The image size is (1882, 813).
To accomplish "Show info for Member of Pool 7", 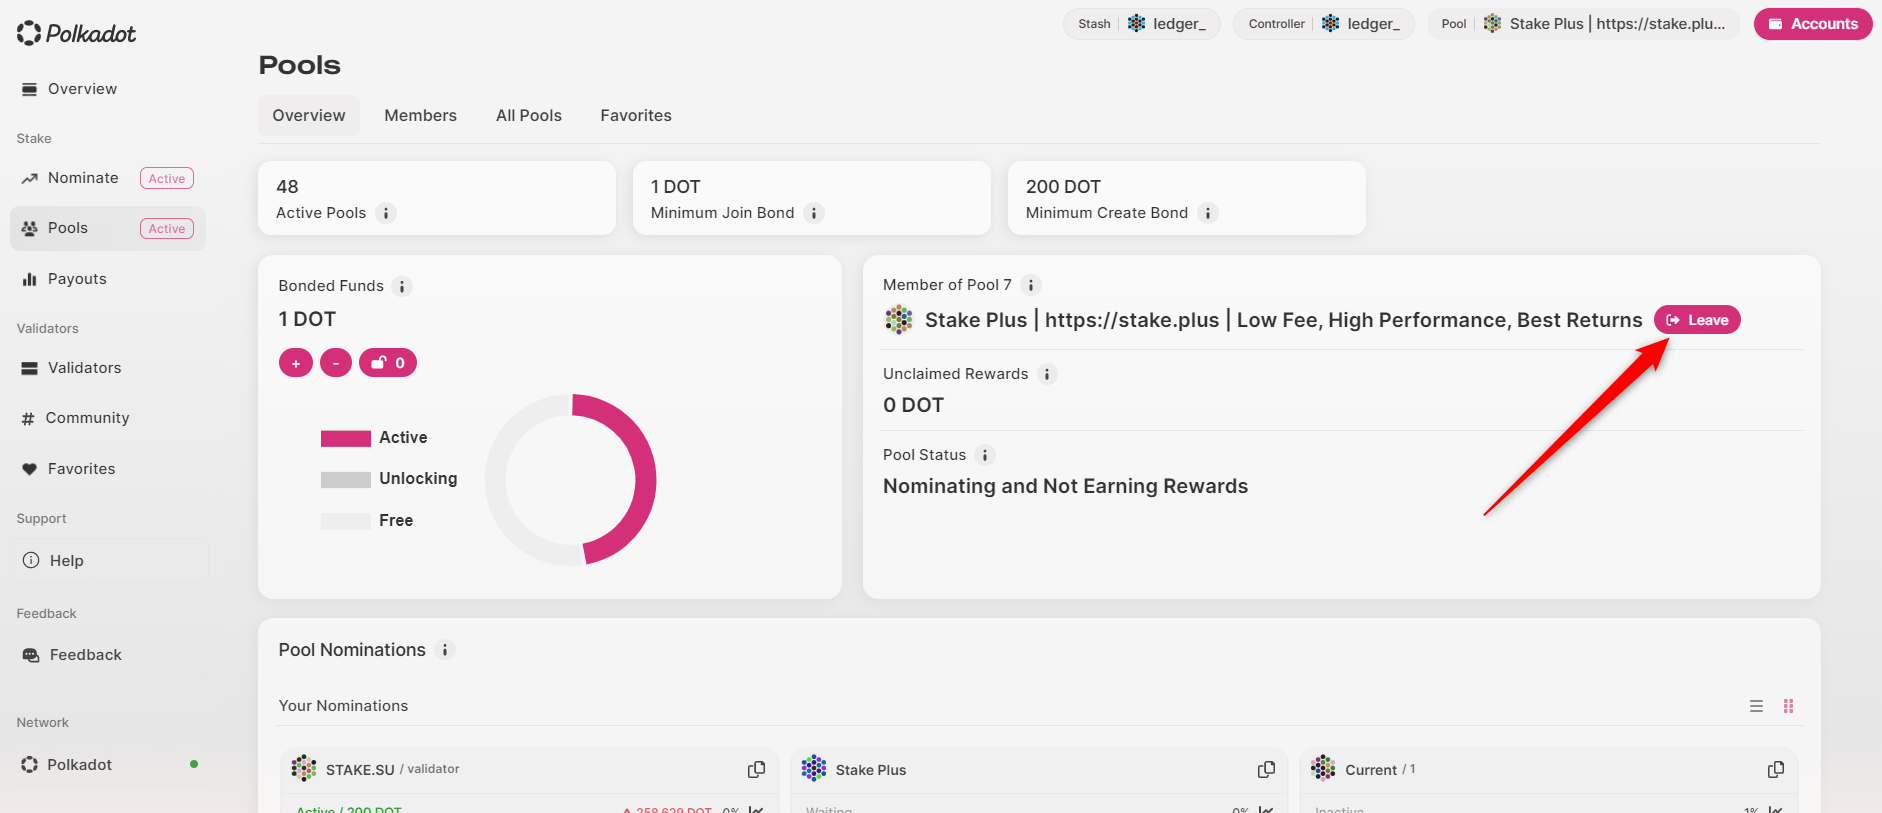I will coord(1031,285).
